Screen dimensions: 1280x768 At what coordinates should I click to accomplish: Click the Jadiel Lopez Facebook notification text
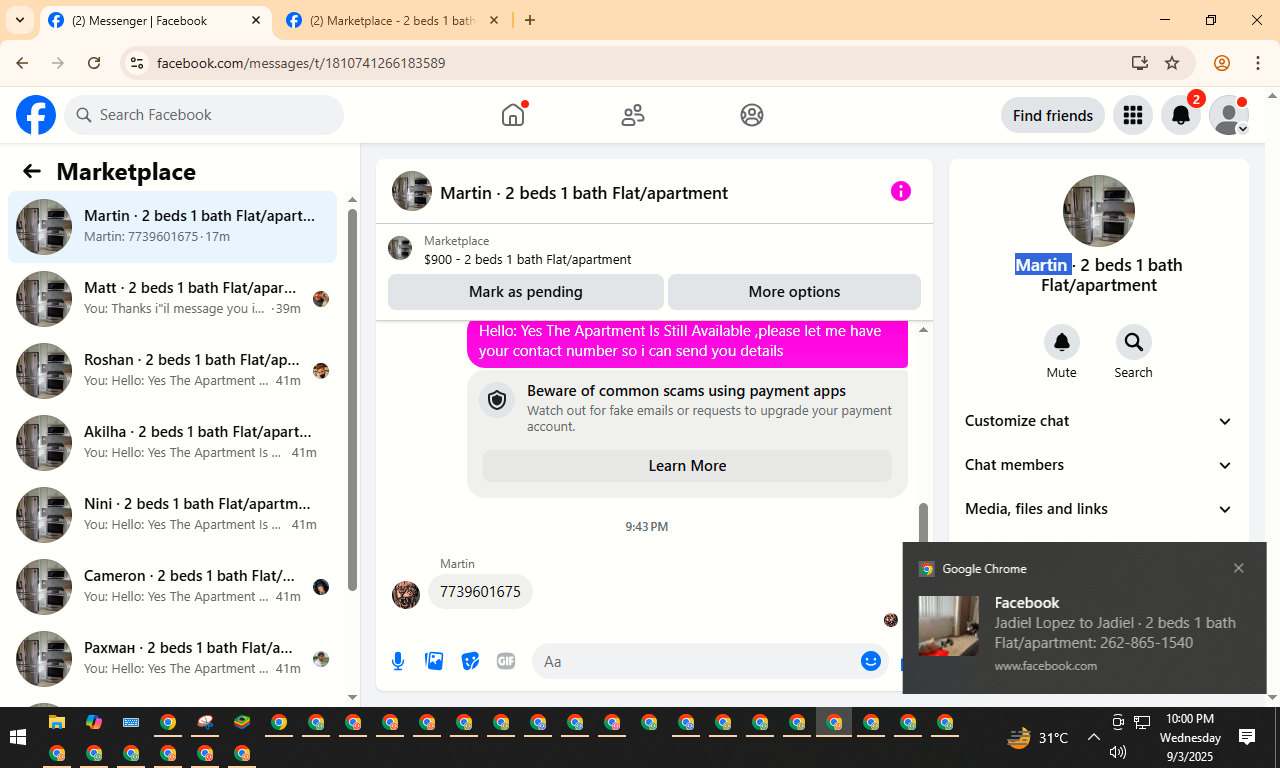coord(1115,632)
